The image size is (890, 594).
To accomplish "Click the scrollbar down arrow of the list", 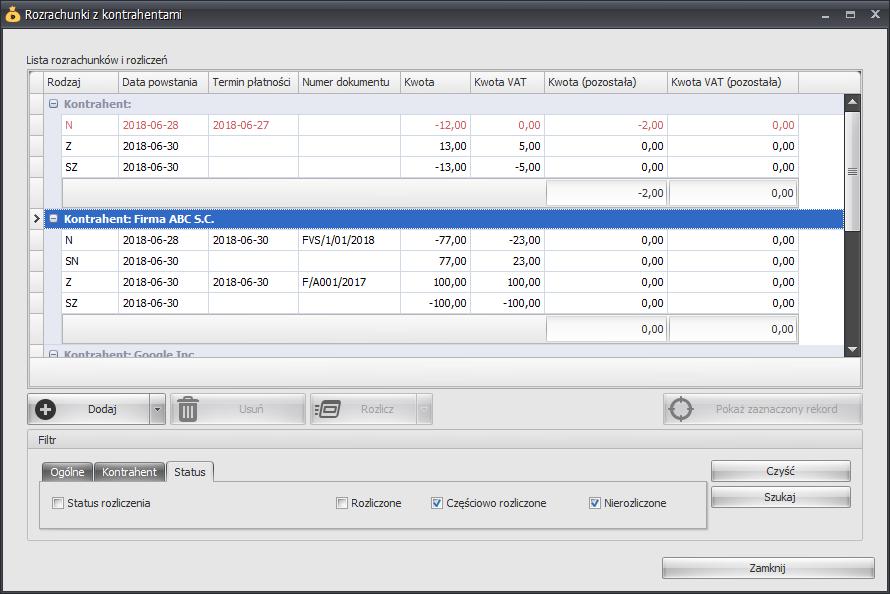I will pyautogui.click(x=852, y=349).
